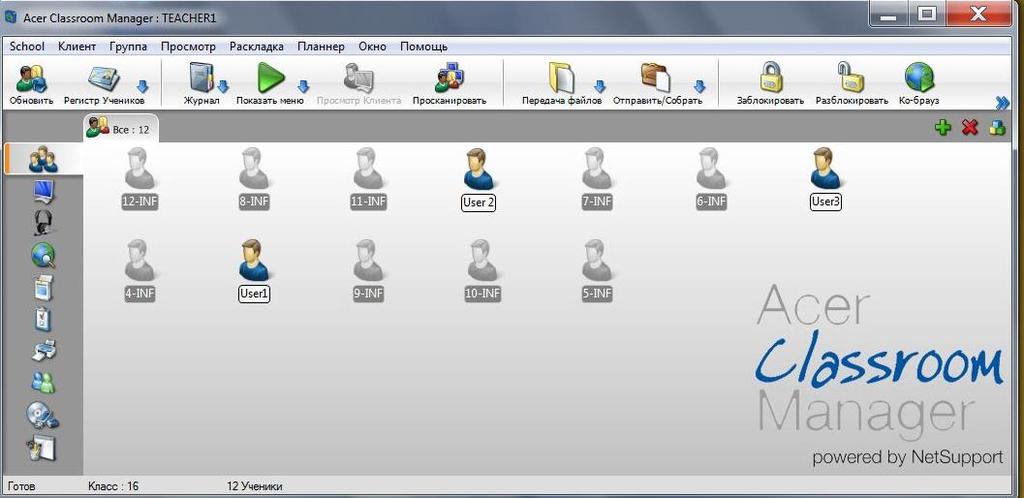Click the red X delete group icon

(x=970, y=128)
